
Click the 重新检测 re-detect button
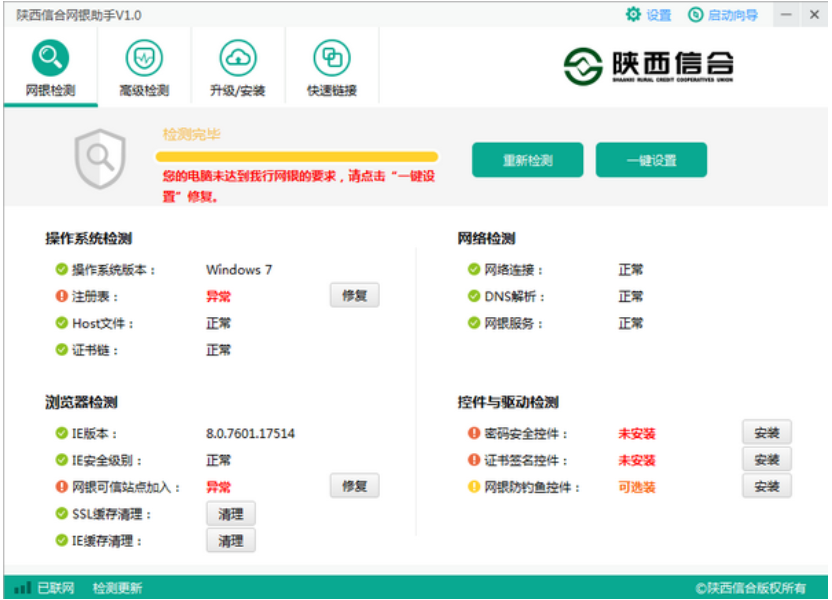(529, 158)
